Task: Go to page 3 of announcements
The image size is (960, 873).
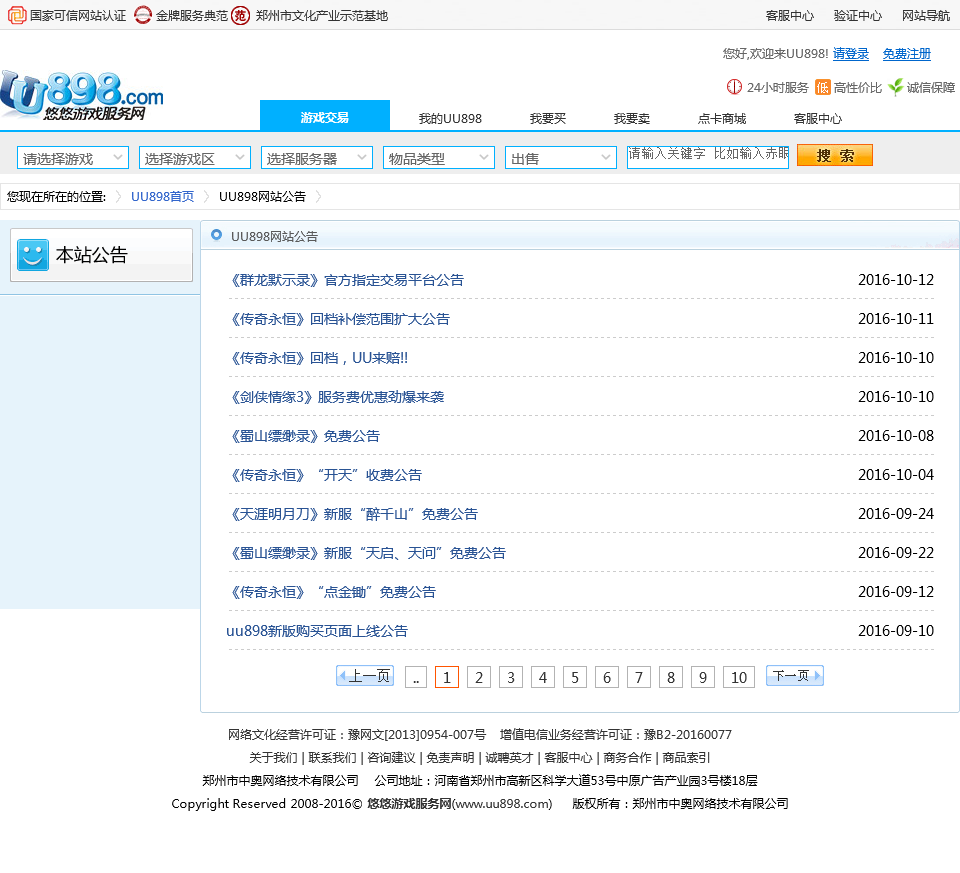Action: click(511, 677)
